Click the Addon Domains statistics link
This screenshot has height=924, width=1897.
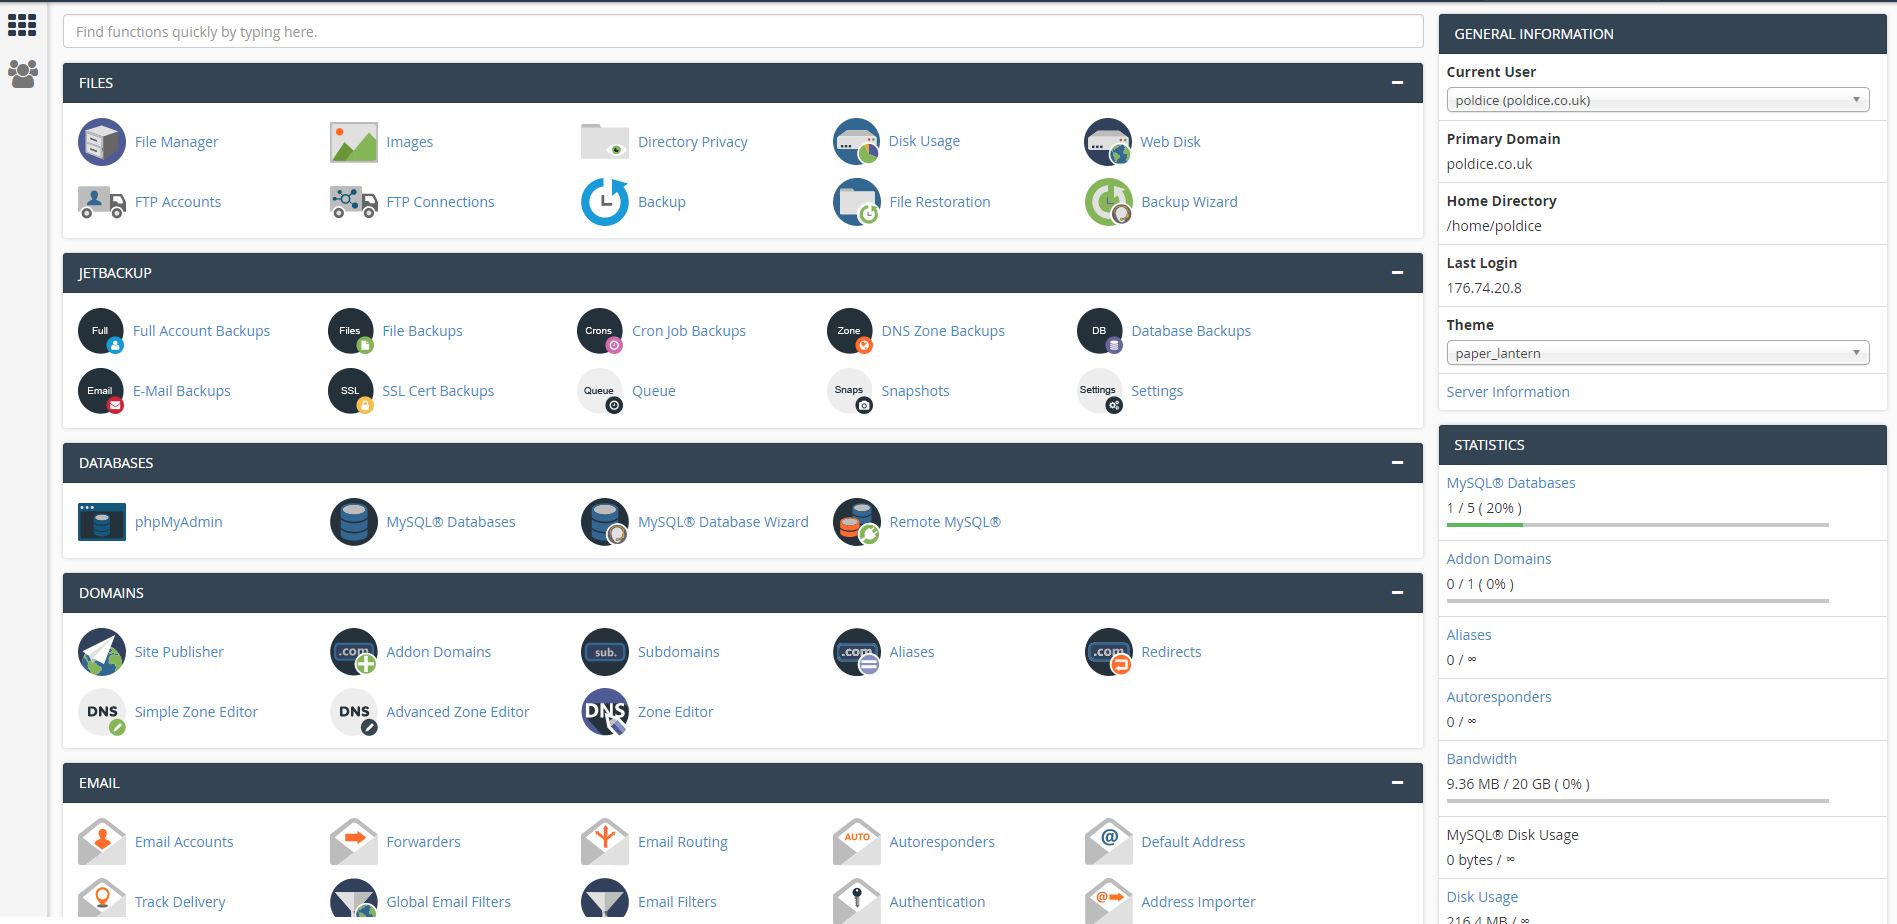point(1498,559)
